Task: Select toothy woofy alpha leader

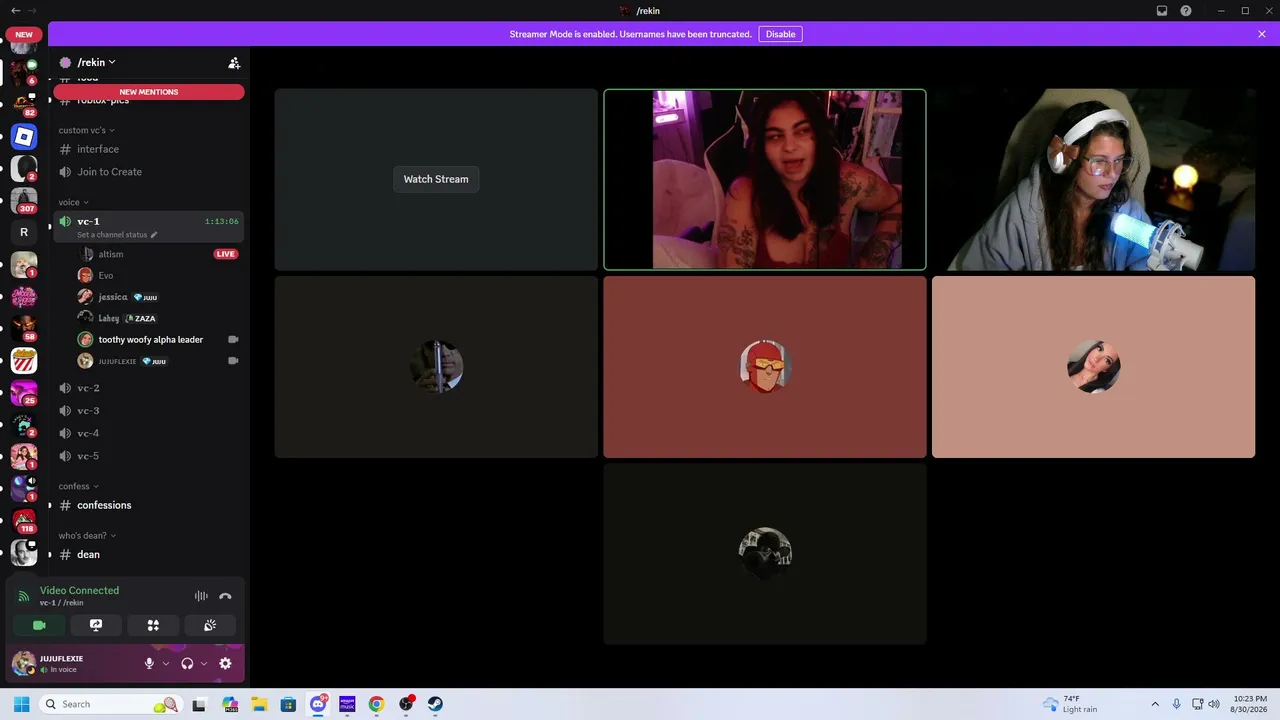Action: [149, 339]
